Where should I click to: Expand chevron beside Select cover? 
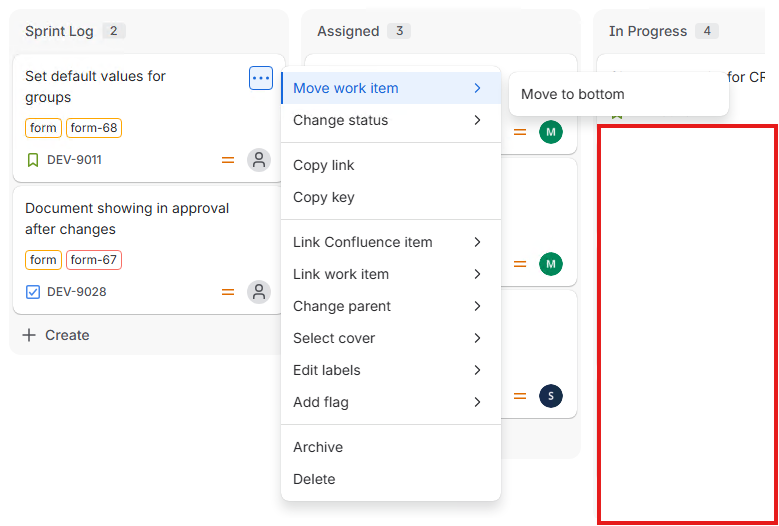477,338
